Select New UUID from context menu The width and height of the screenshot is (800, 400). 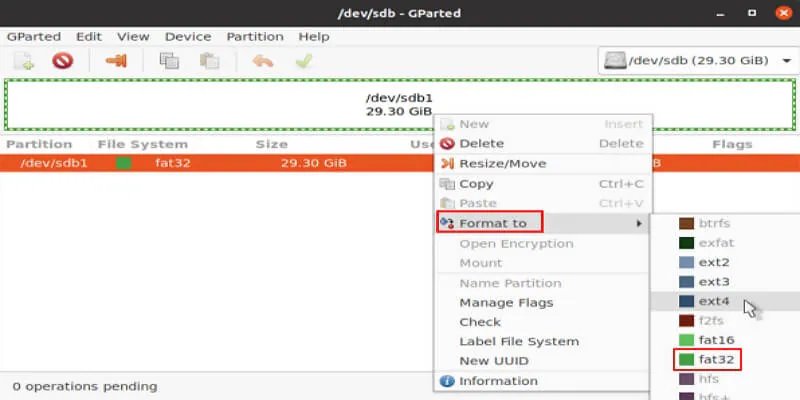pos(543,361)
